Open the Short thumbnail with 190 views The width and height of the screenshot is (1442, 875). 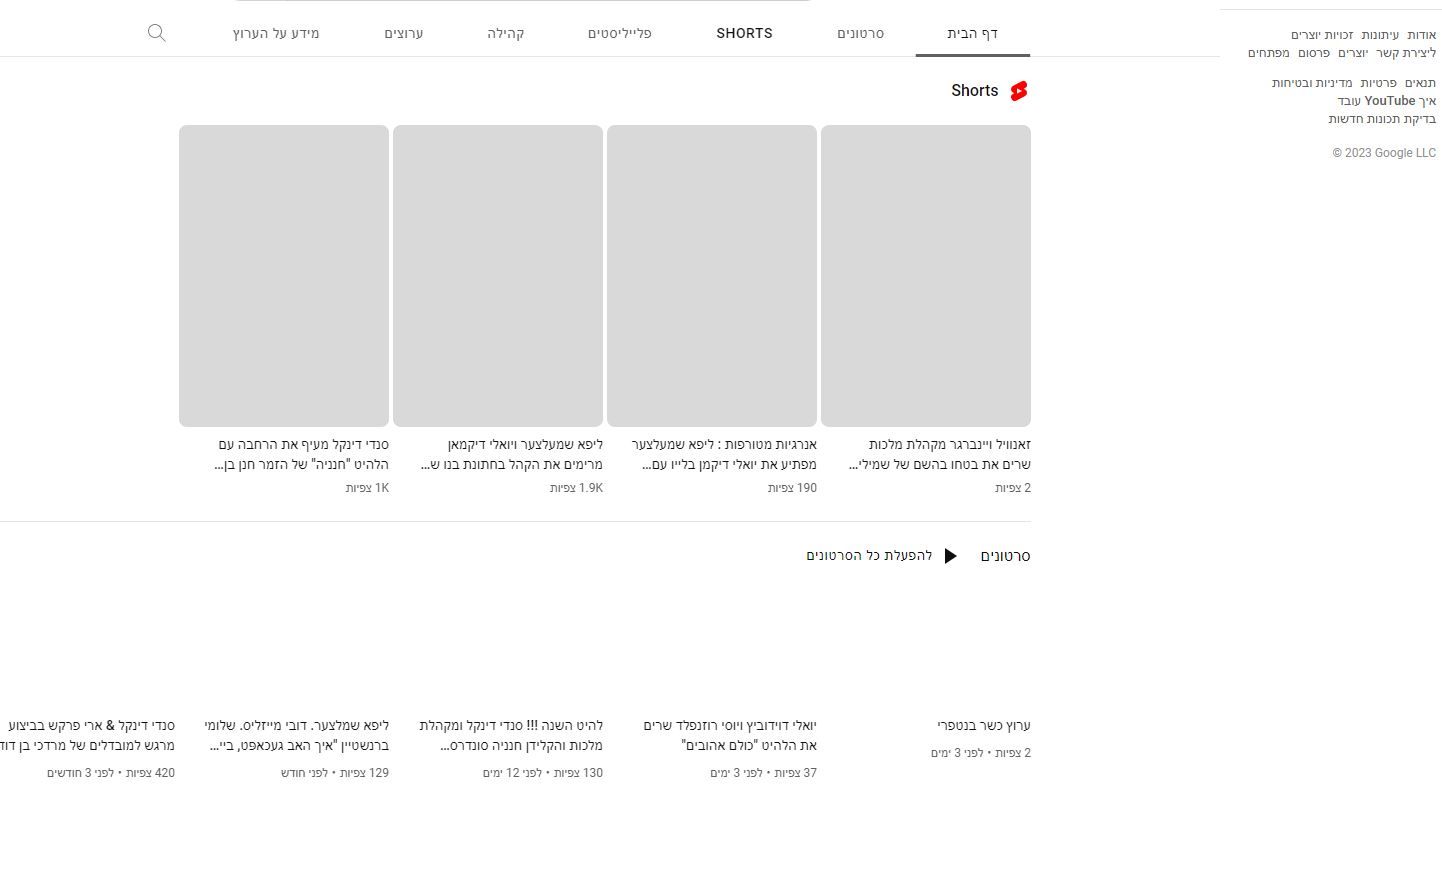tap(711, 275)
